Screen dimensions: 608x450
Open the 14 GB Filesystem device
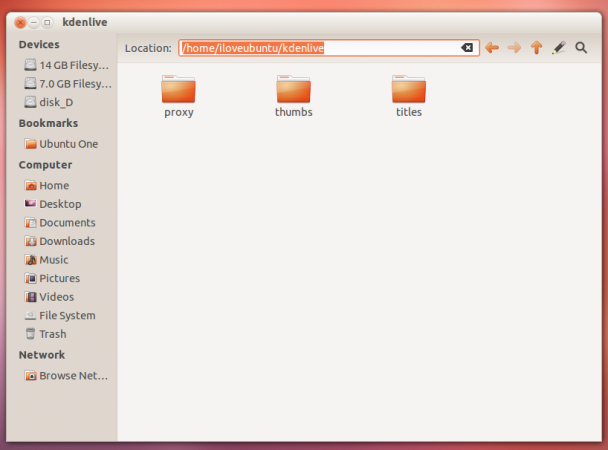pos(66,65)
